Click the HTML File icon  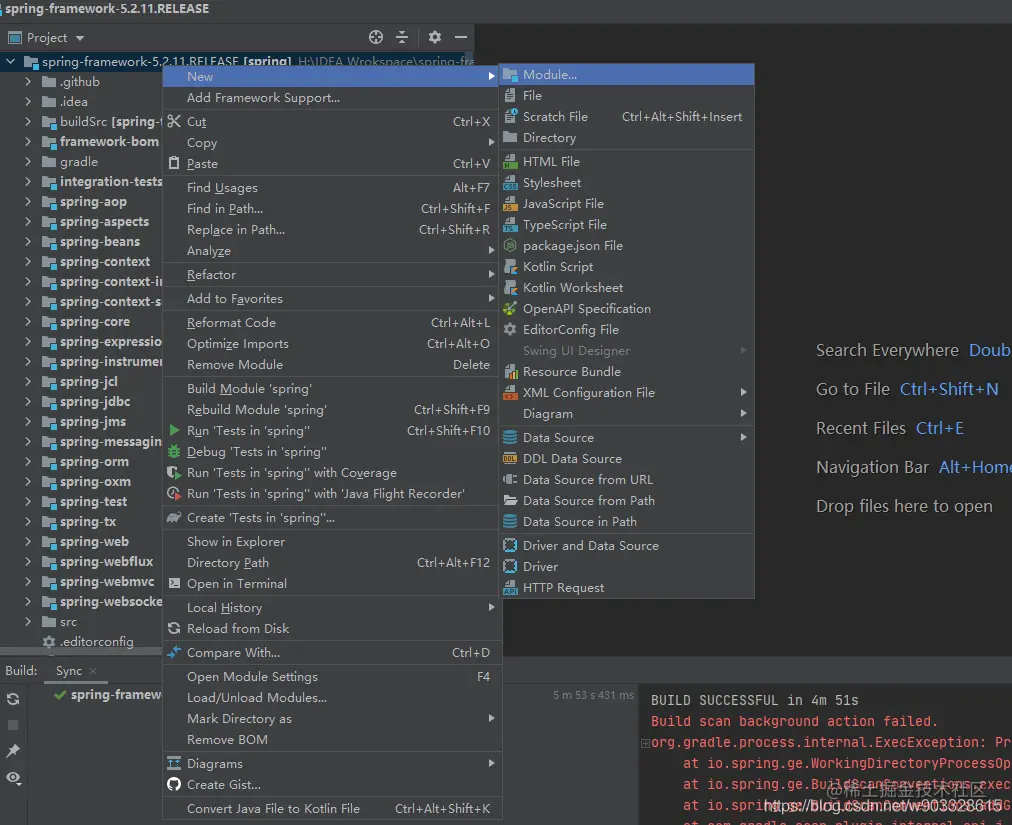coord(511,161)
